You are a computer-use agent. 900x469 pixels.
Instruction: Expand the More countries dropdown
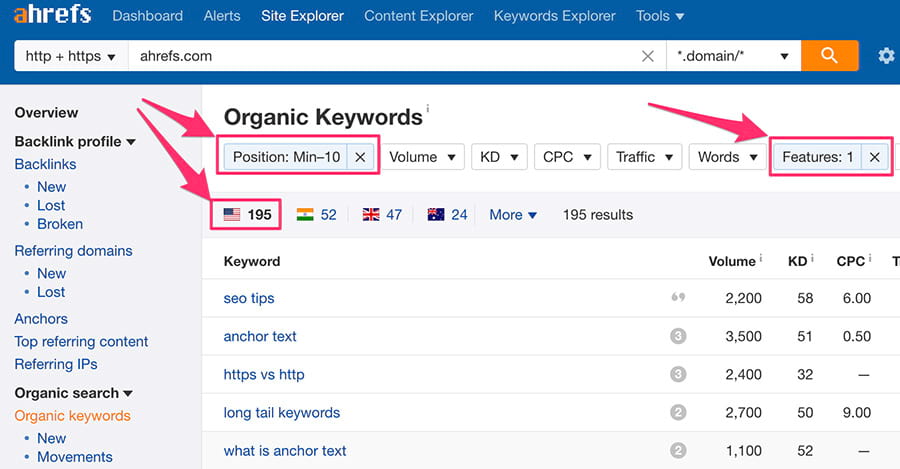[x=513, y=214]
